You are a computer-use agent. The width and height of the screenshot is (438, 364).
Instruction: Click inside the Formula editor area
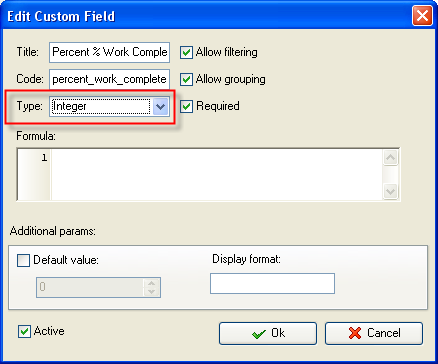(217, 174)
